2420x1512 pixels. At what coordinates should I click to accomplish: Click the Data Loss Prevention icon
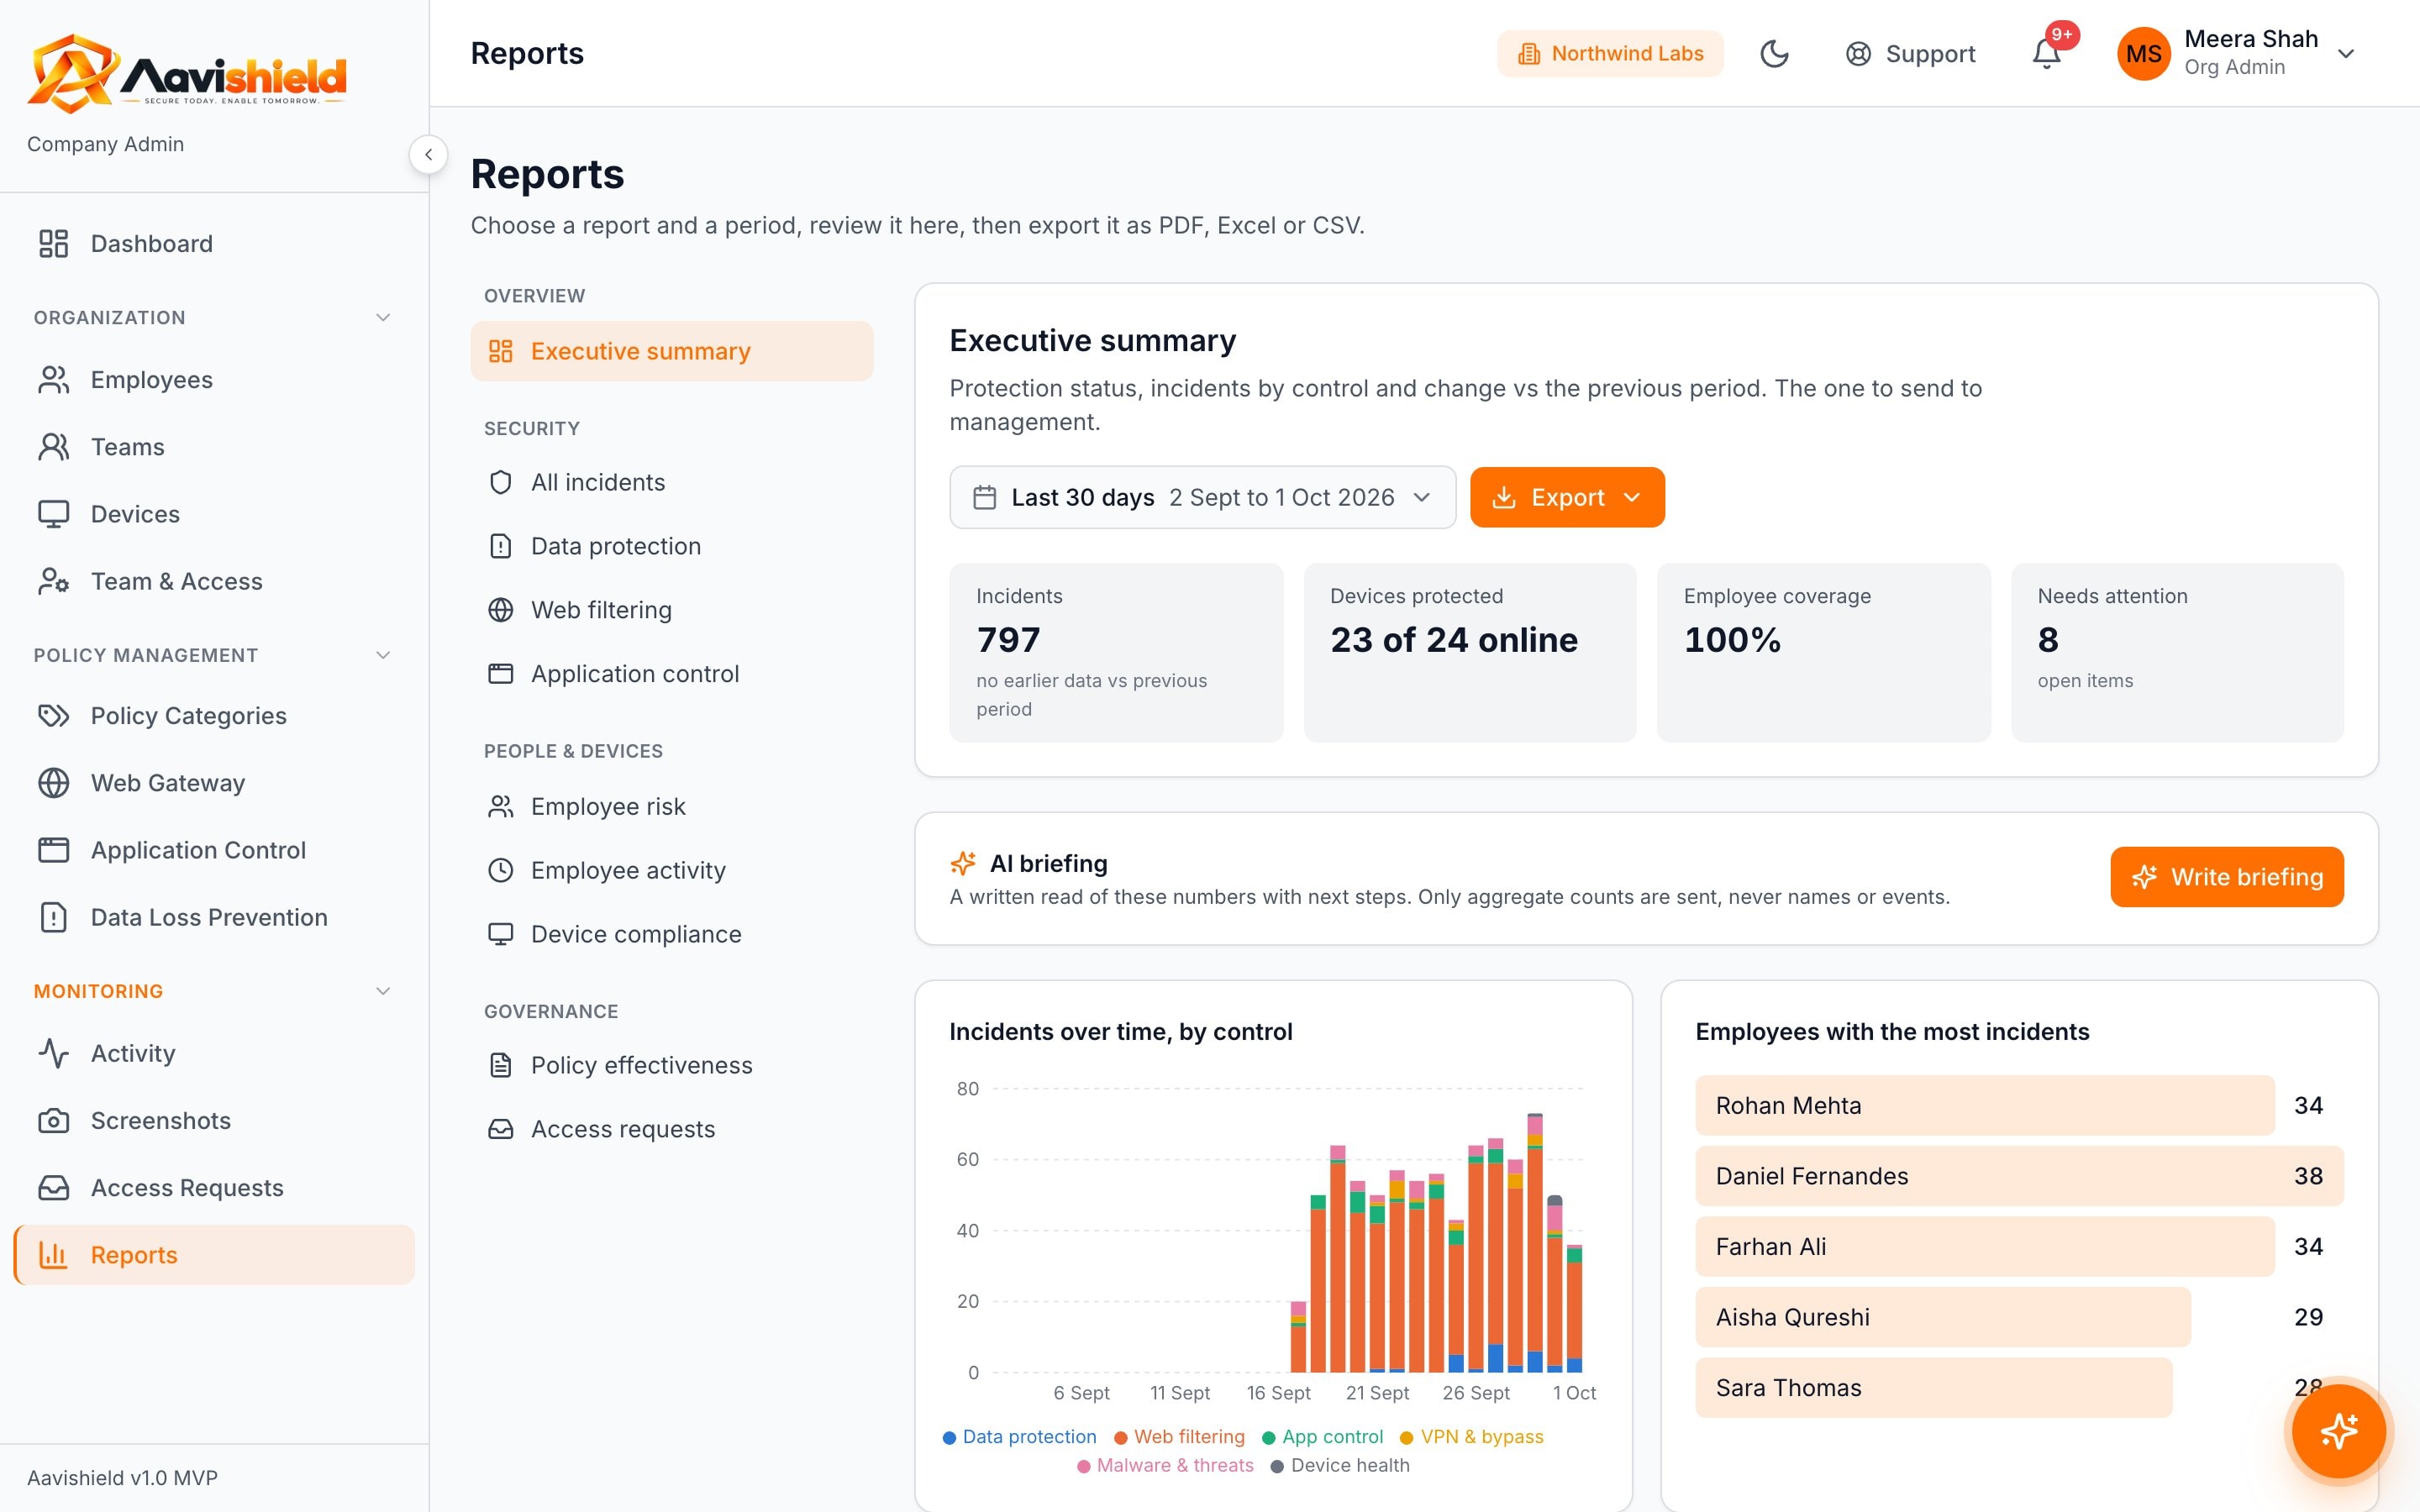(x=54, y=917)
